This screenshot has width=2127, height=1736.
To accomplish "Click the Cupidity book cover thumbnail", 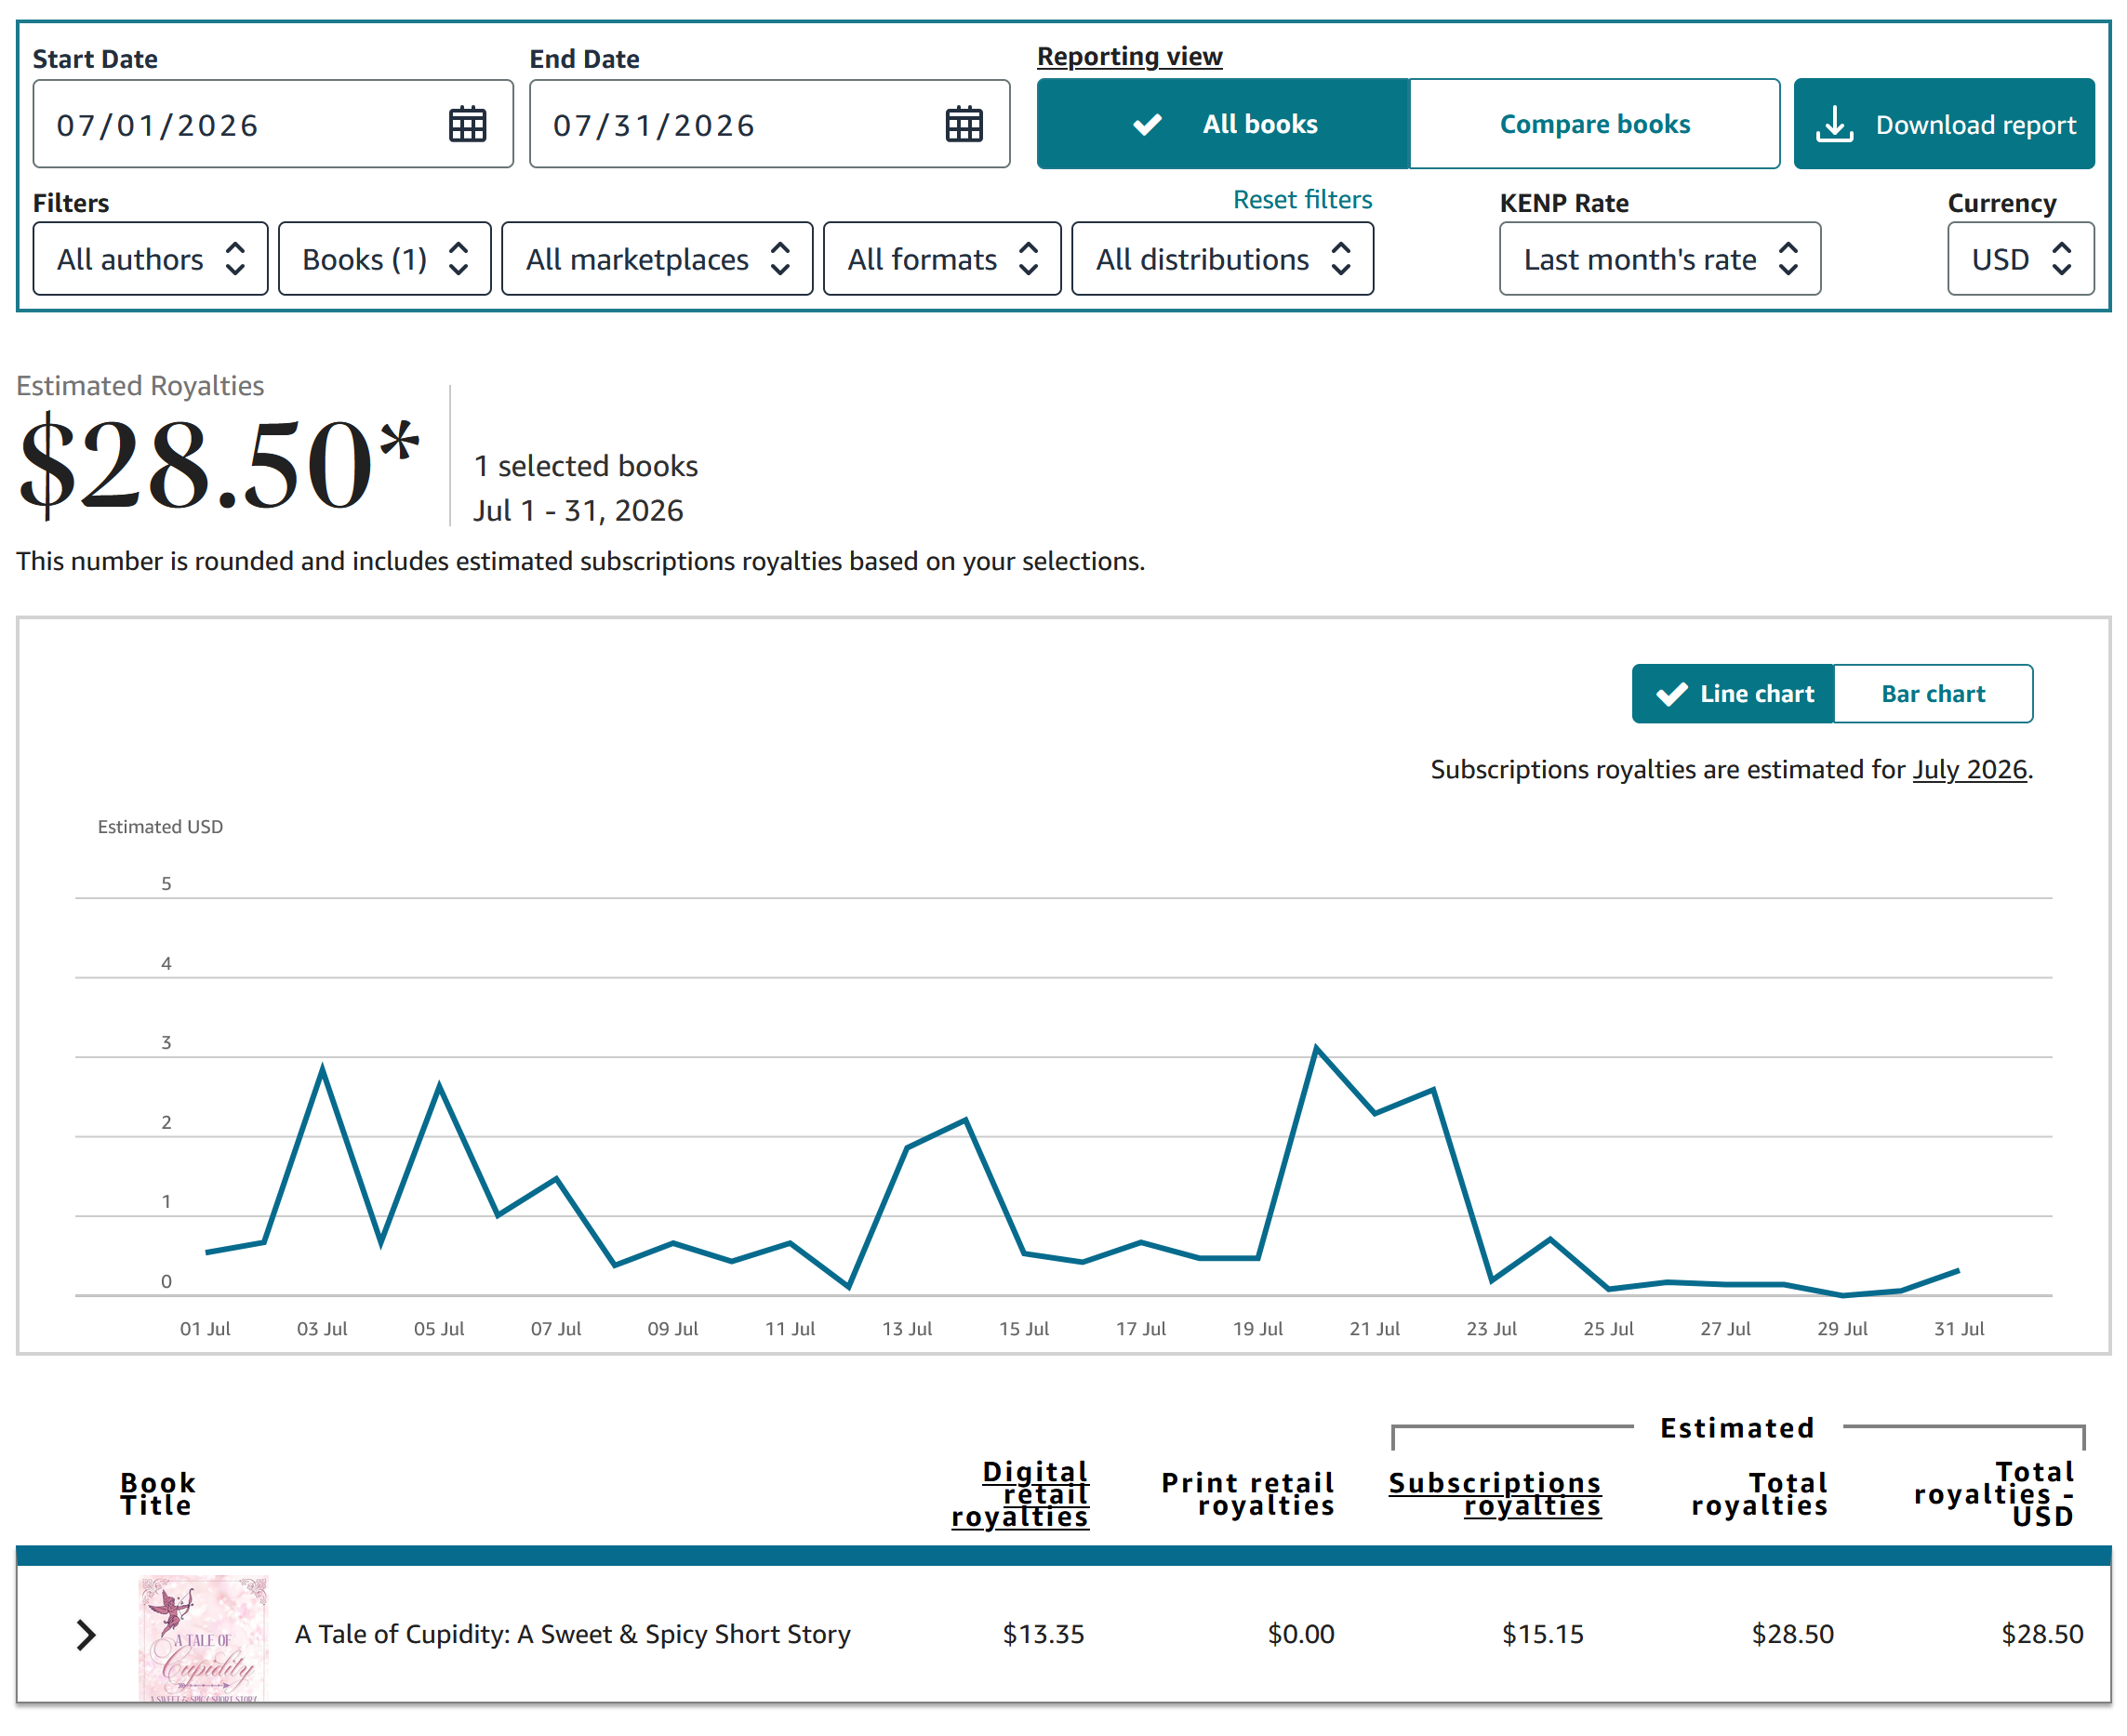I will pyautogui.click(x=203, y=1639).
